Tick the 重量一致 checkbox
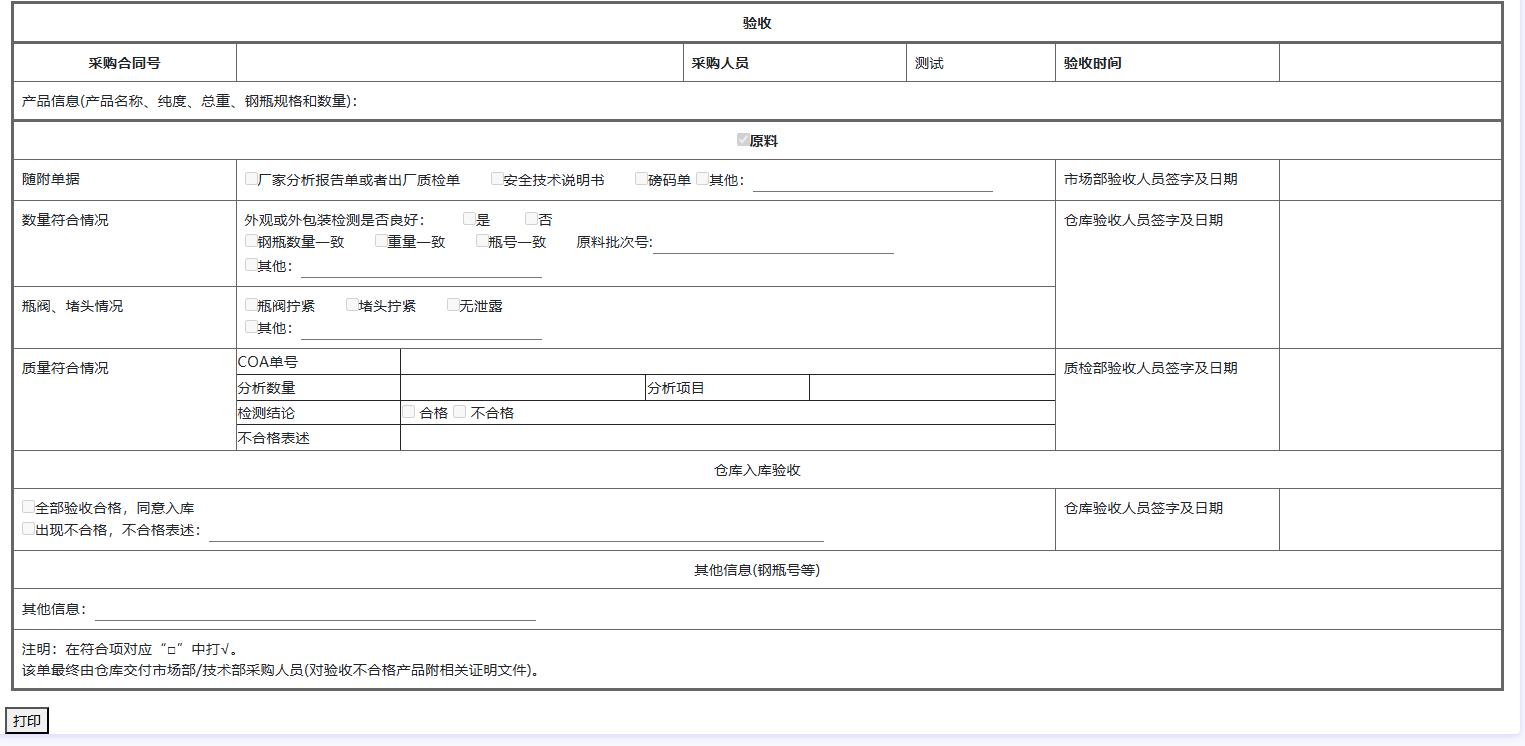1525x746 pixels. 381,240
